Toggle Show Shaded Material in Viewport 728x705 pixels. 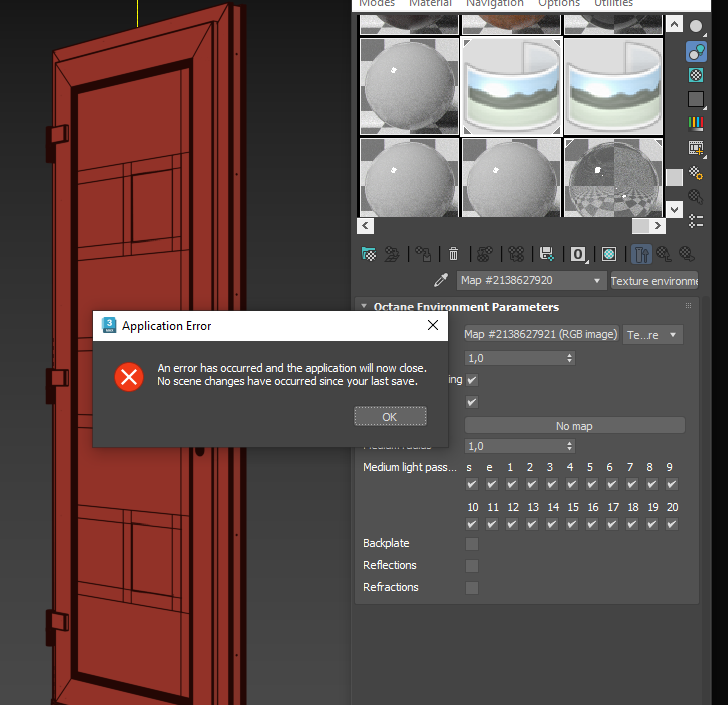[x=609, y=254]
